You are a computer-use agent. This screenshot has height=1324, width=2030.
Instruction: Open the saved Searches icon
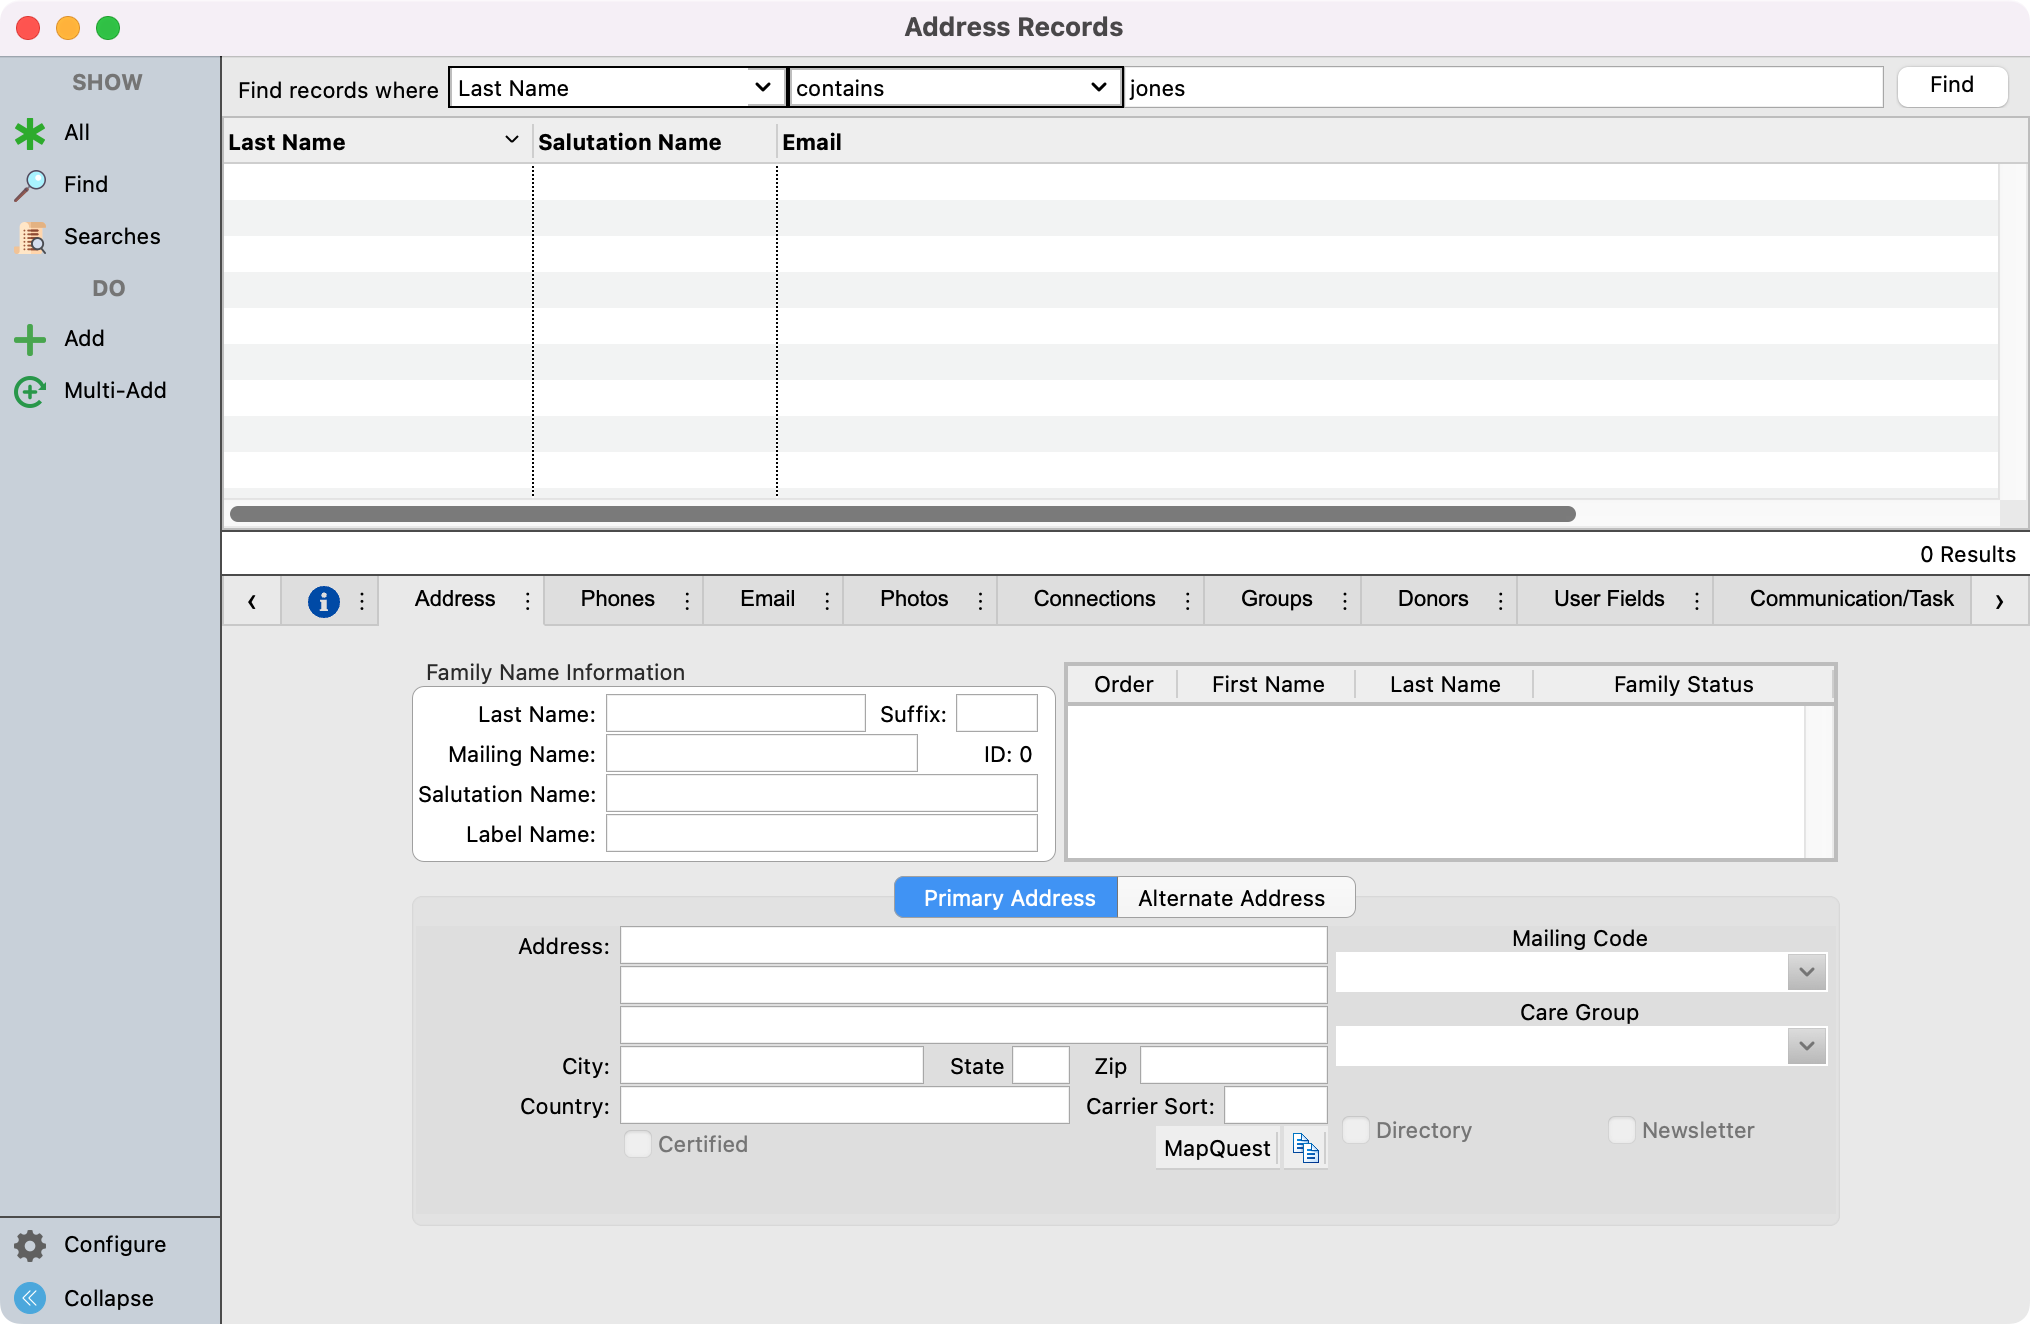point(32,237)
